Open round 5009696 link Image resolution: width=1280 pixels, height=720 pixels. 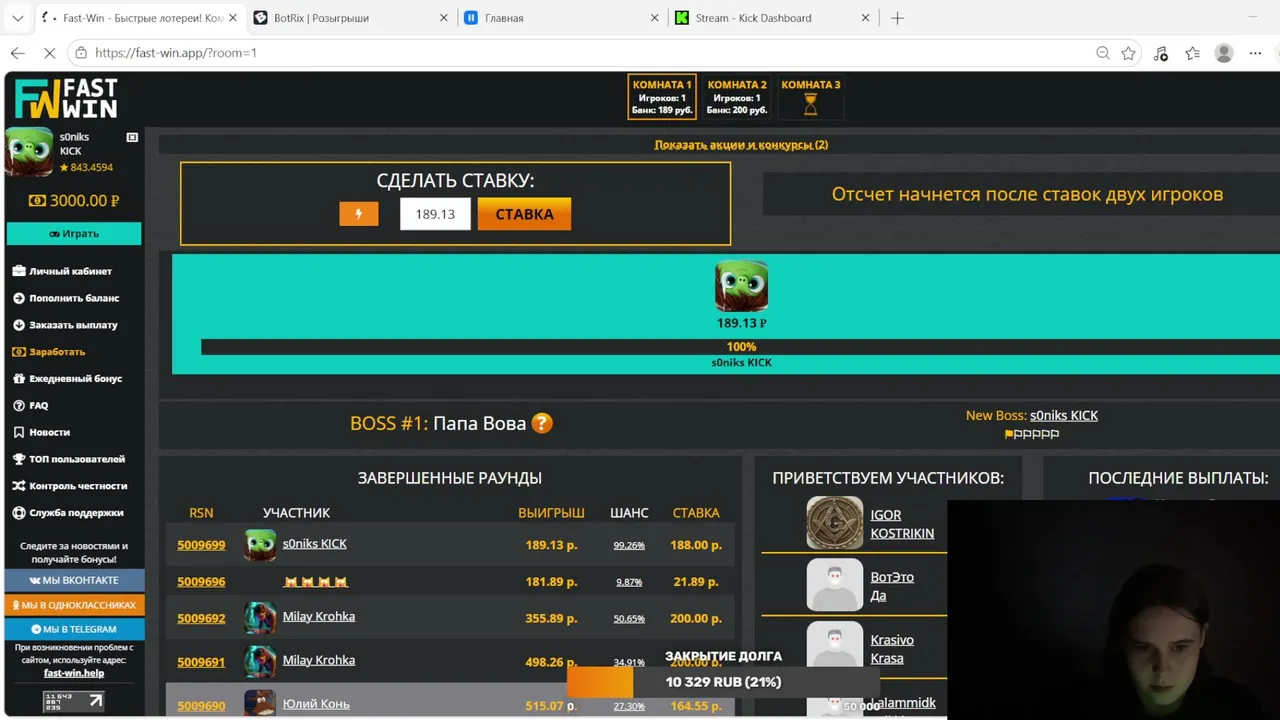pyautogui.click(x=201, y=582)
